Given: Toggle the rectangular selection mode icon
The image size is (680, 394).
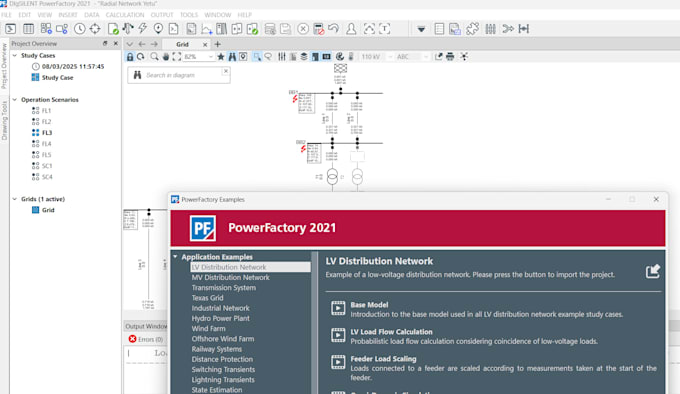Looking at the screenshot, I should 257,57.
